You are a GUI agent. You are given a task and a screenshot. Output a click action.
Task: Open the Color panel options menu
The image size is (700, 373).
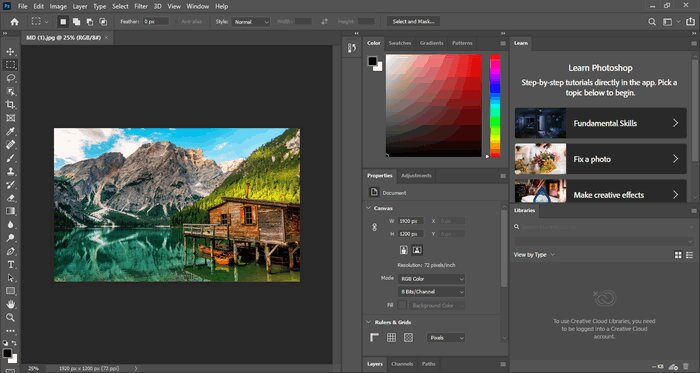[503, 44]
